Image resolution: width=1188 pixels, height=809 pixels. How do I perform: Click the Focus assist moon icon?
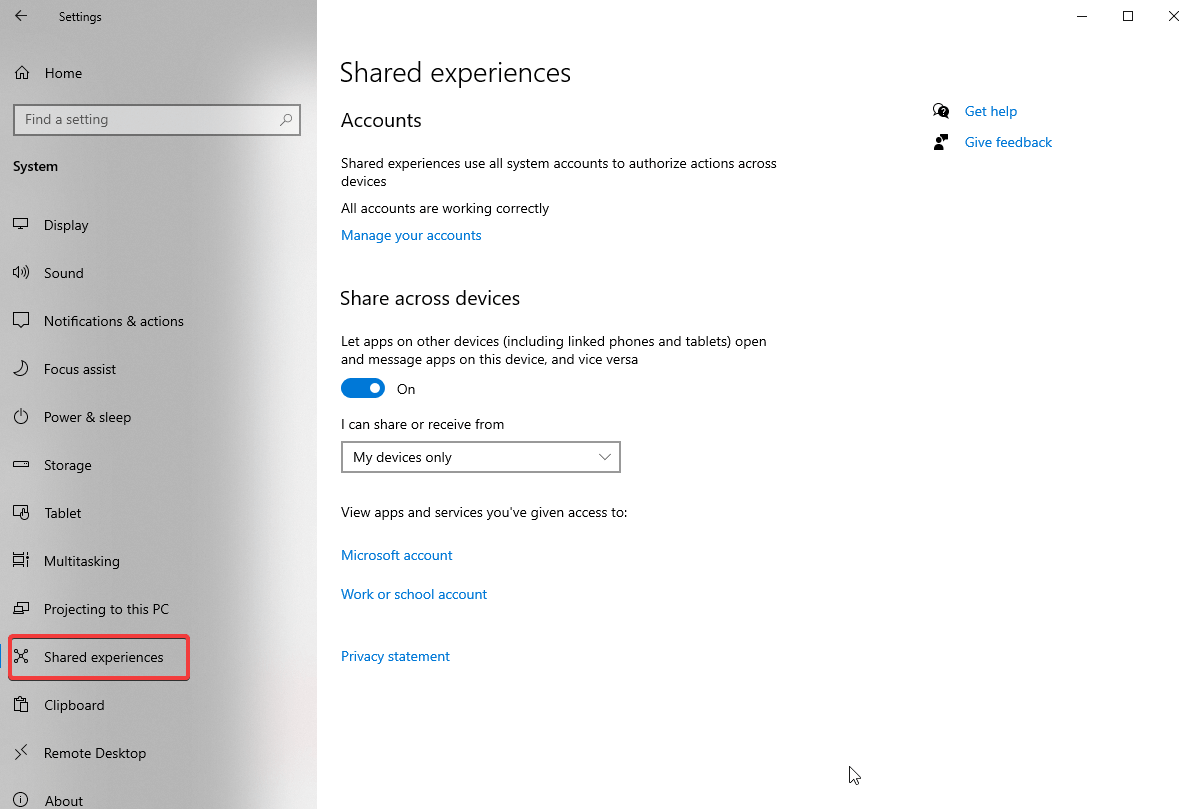(x=21, y=368)
